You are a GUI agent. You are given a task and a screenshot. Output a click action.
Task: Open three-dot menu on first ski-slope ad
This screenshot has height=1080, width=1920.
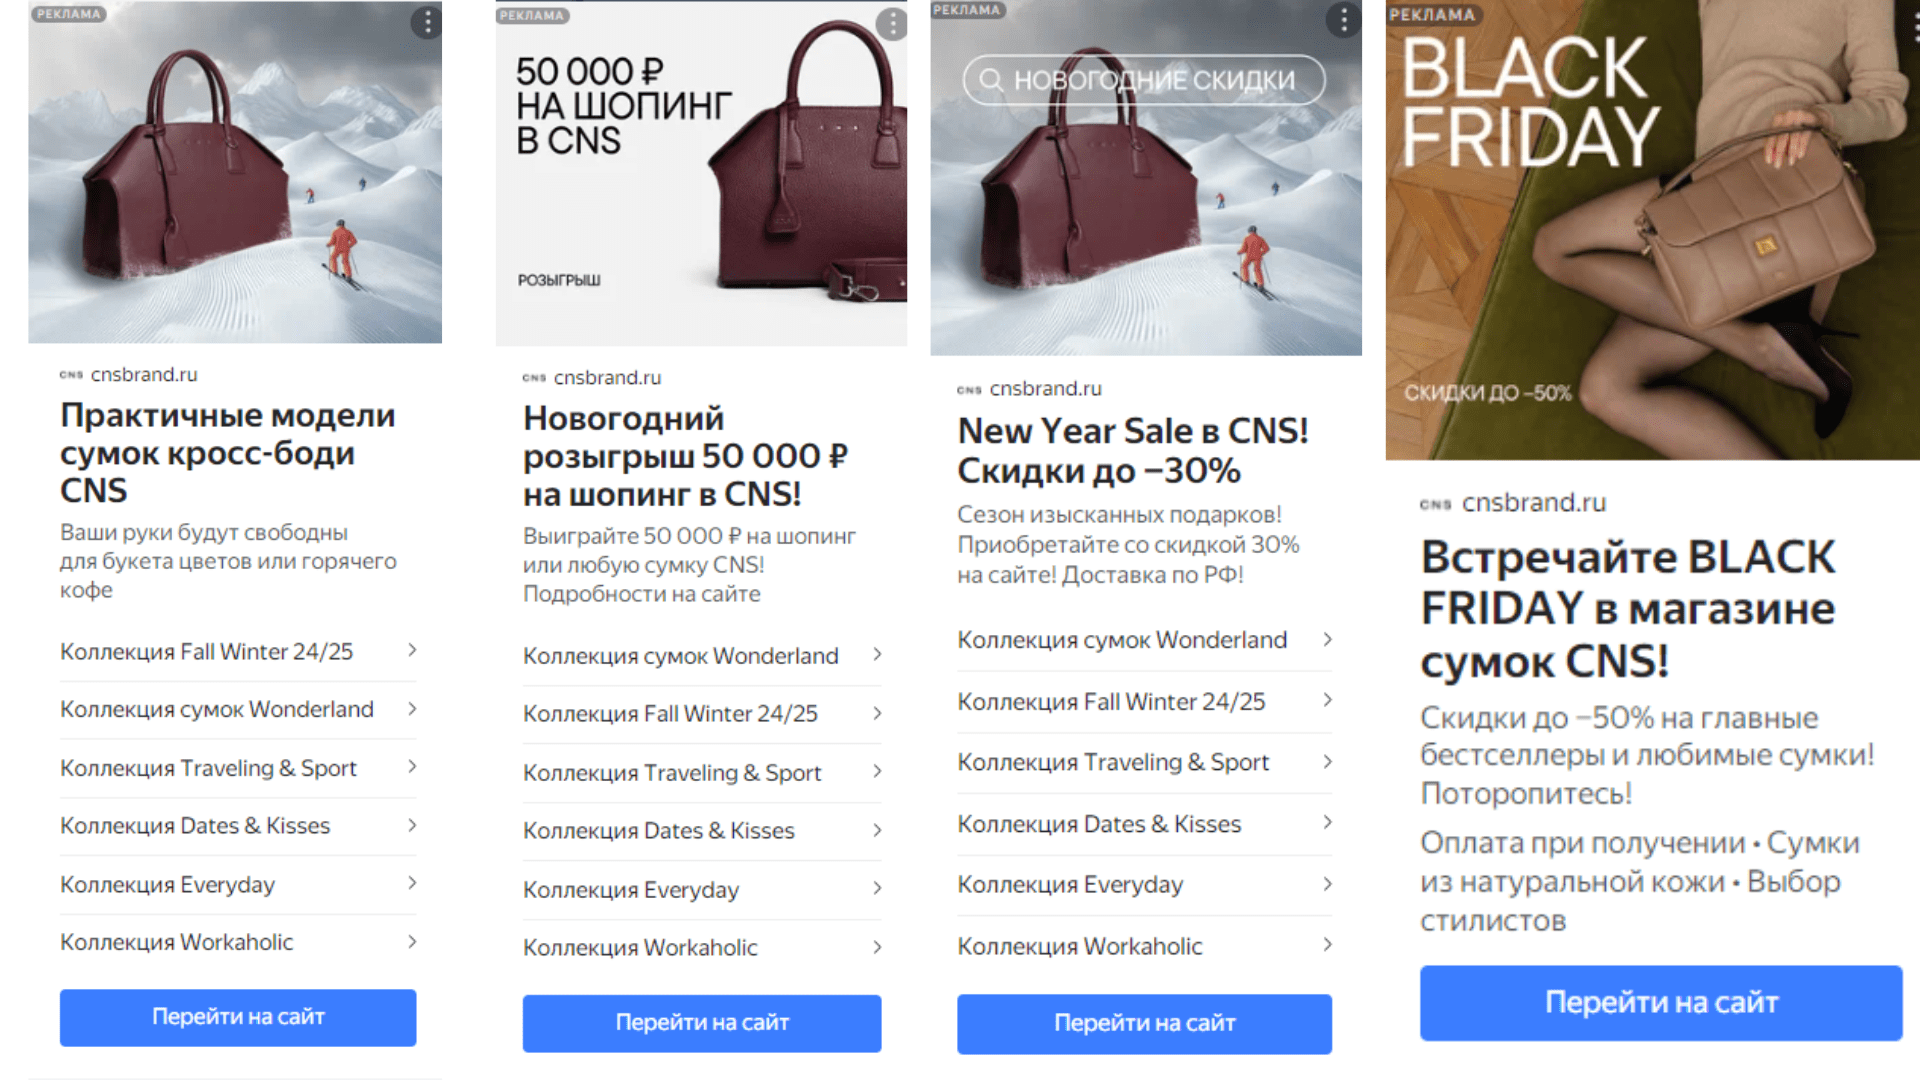click(x=427, y=23)
